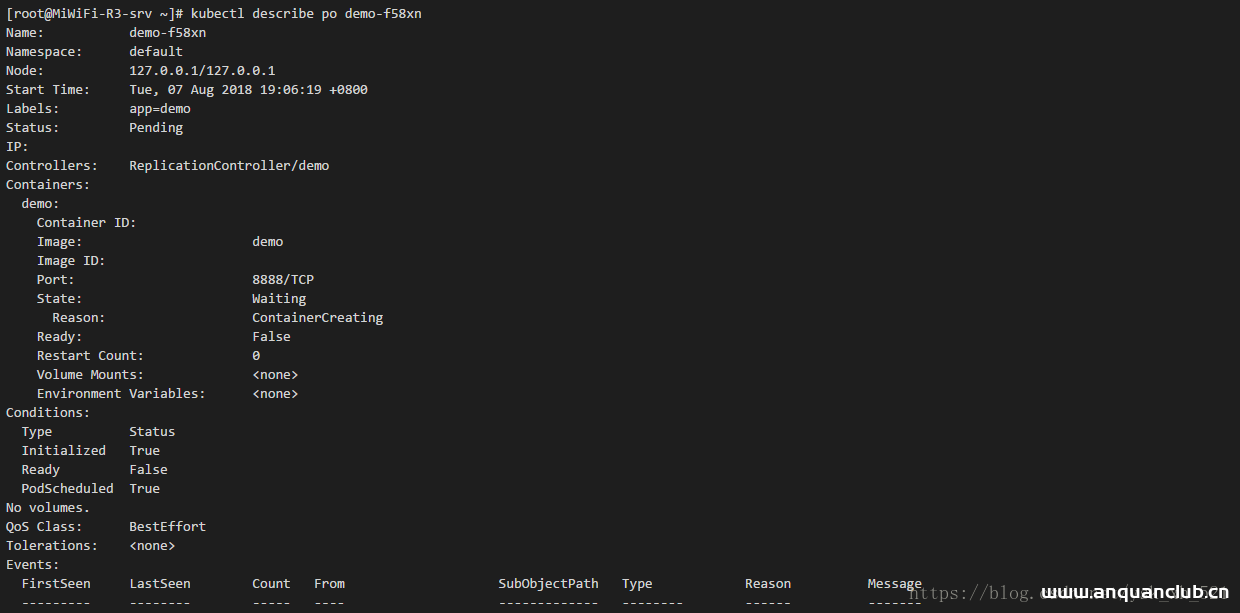
Task: Click the pod name demo-f58xn value
Action: click(167, 33)
